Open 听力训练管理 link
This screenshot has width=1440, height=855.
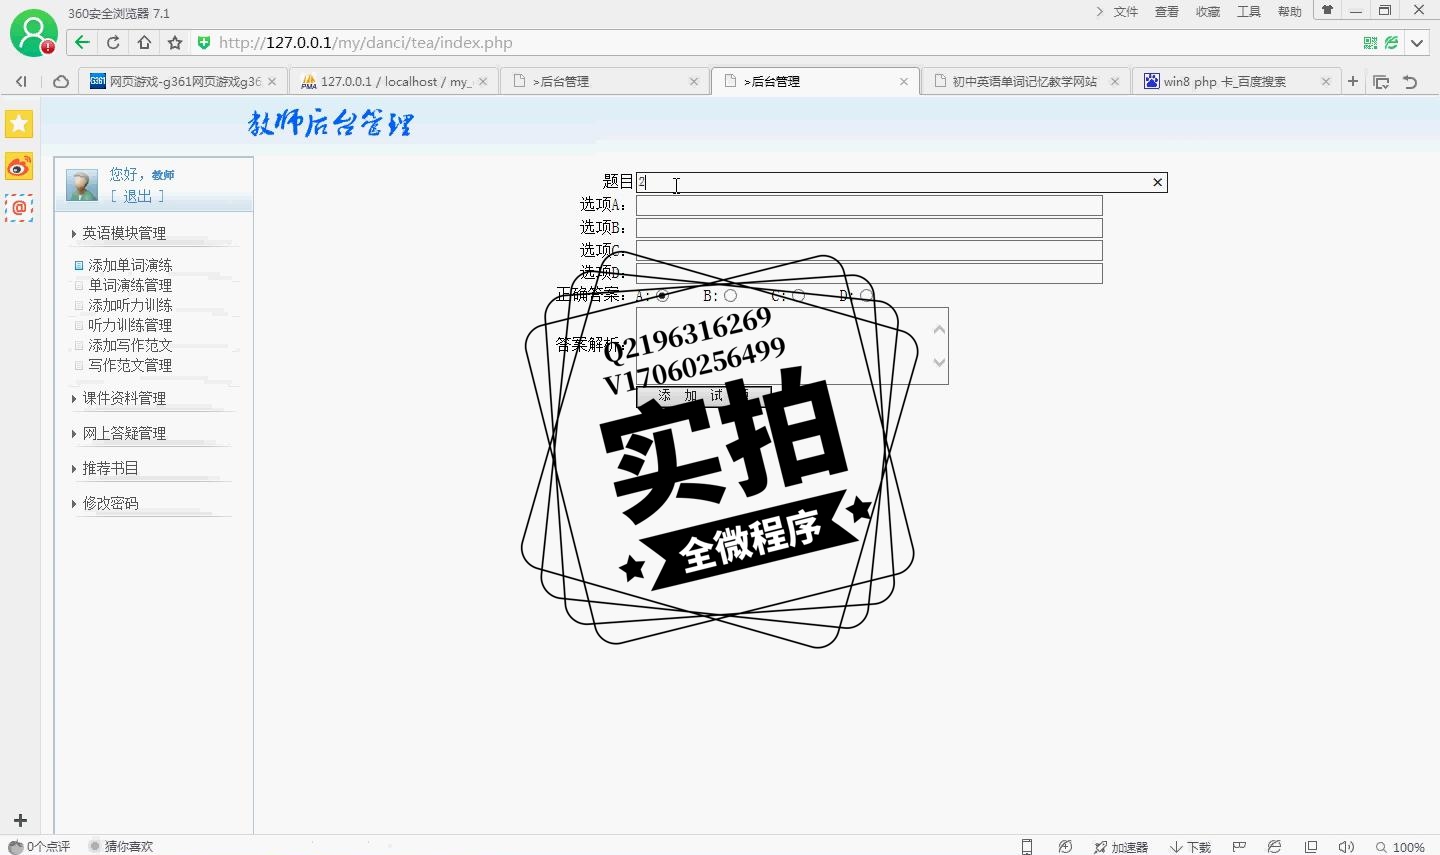(x=130, y=325)
